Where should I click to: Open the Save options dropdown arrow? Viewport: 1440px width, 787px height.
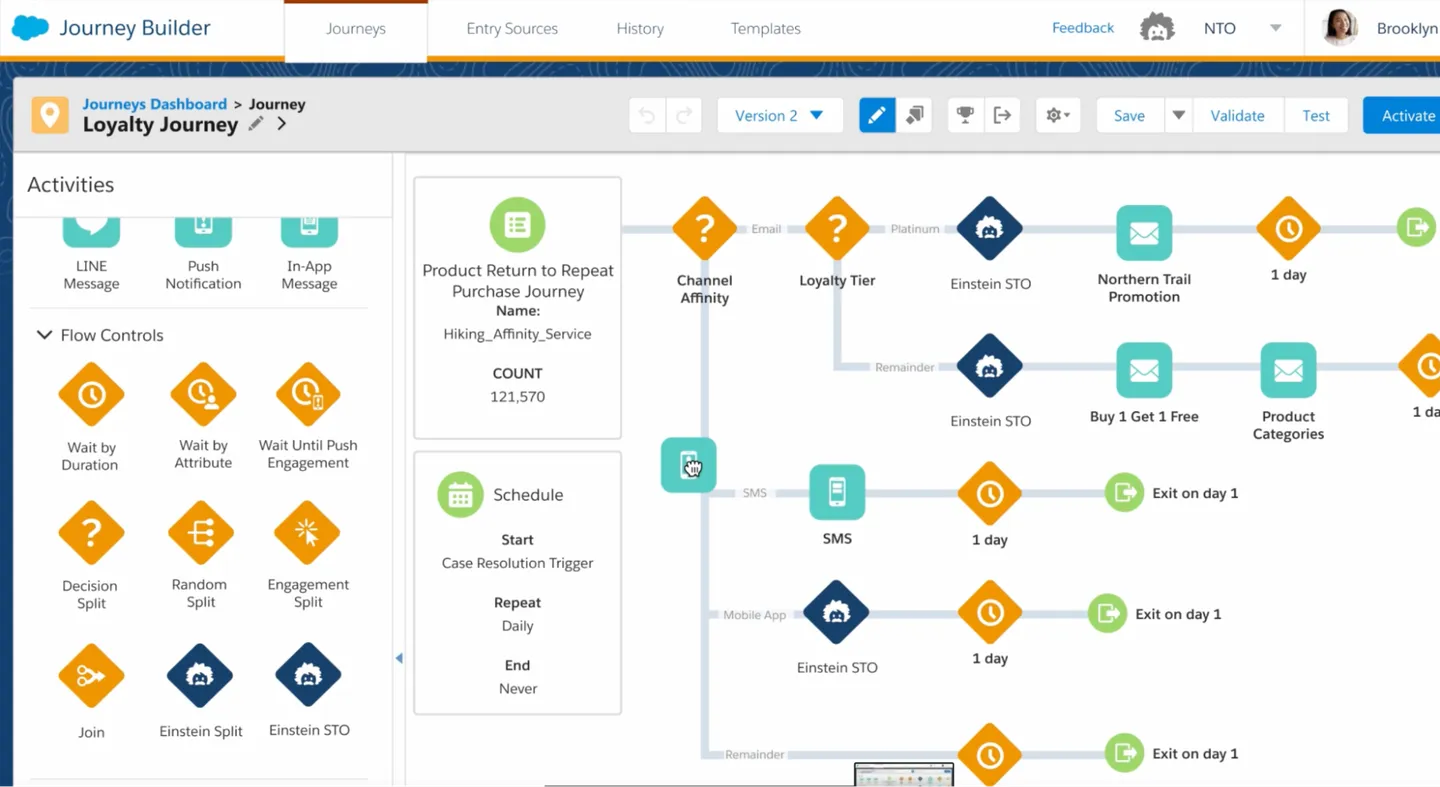pos(1179,116)
